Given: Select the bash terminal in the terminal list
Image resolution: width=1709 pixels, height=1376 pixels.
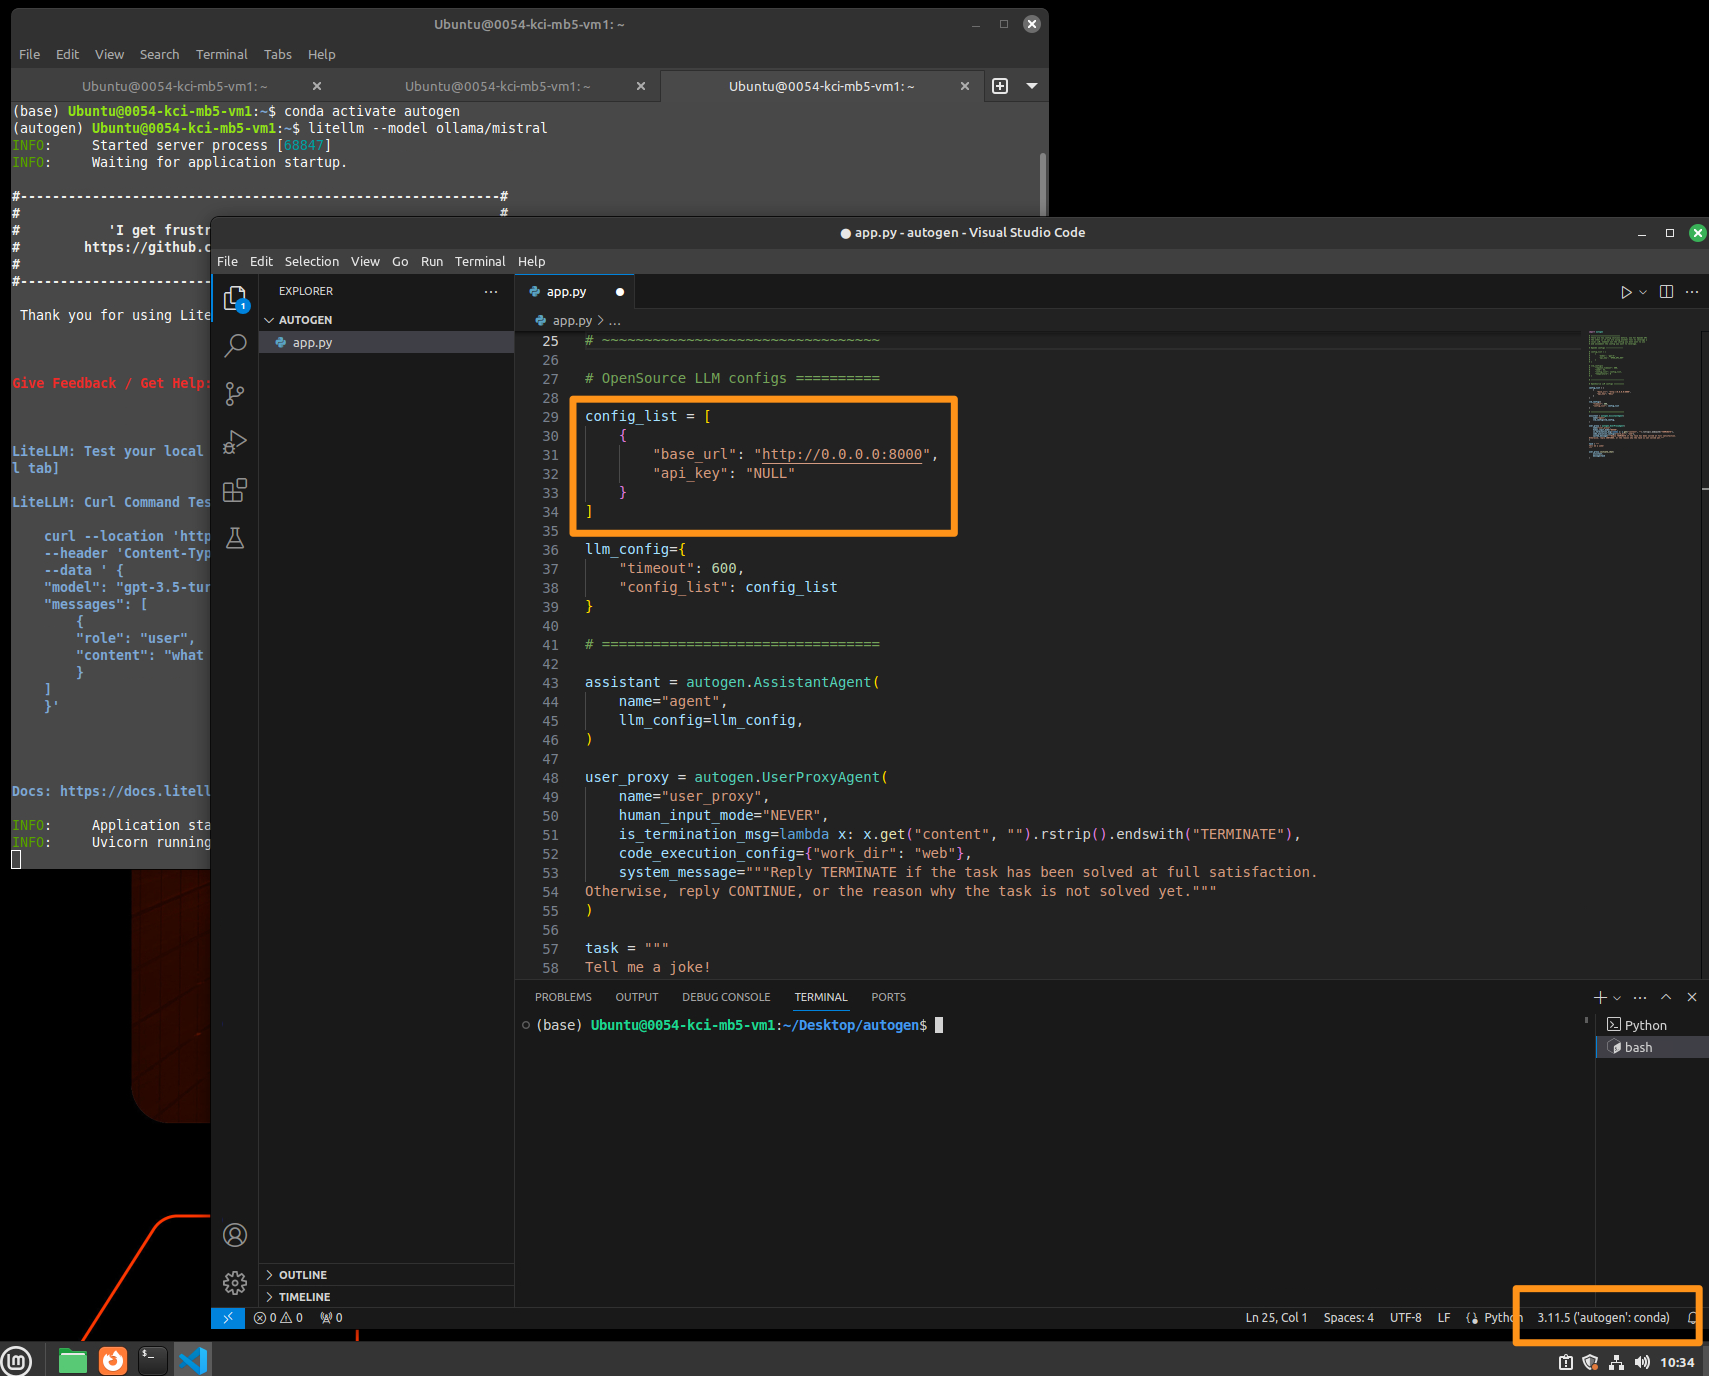Looking at the screenshot, I should [1638, 1047].
